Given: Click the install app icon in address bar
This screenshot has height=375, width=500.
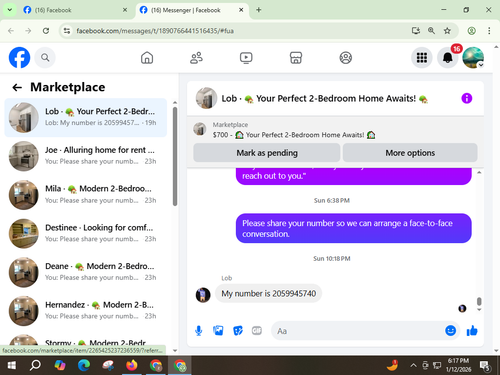Looking at the screenshot, I should click(416, 31).
